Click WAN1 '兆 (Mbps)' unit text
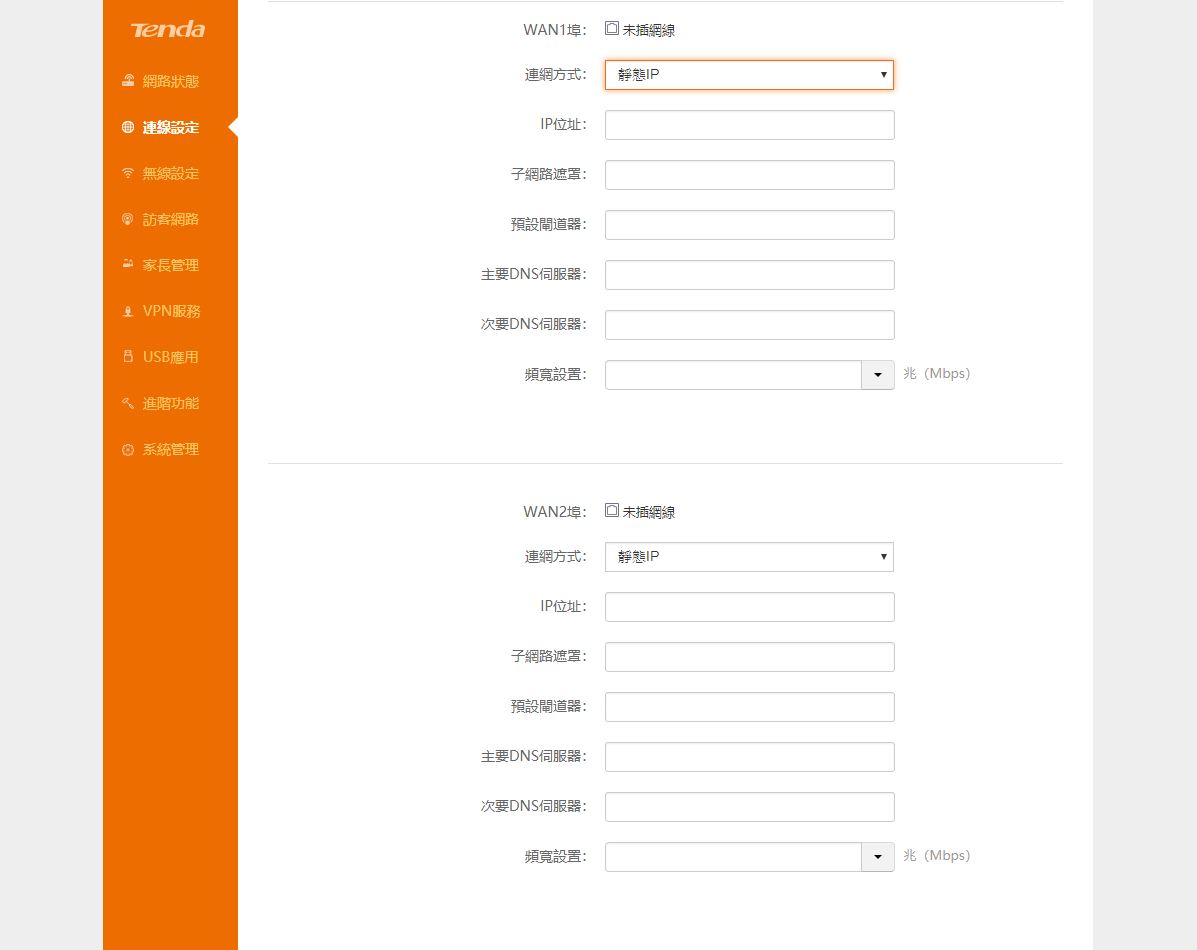 (x=937, y=373)
